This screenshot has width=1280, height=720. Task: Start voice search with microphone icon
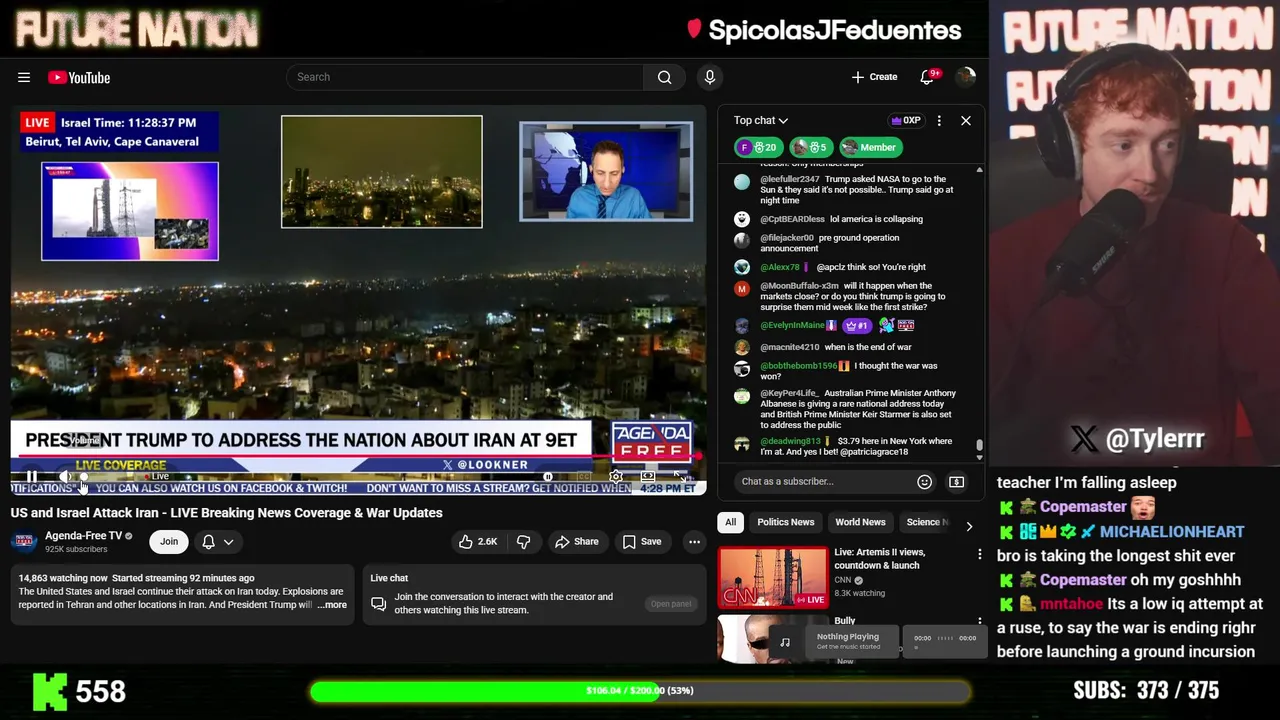coord(710,77)
